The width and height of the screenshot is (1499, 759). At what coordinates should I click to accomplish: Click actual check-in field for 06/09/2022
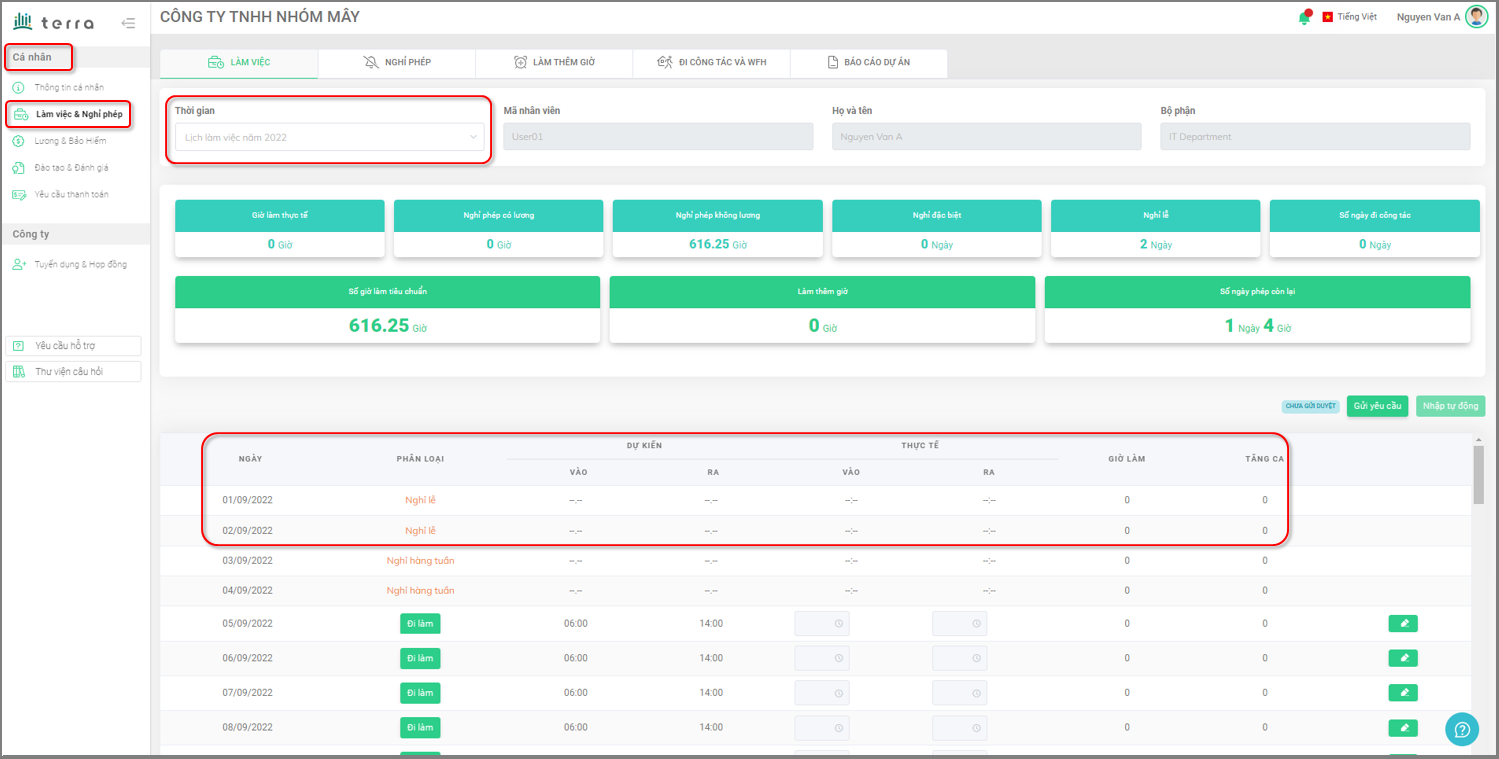tap(822, 658)
